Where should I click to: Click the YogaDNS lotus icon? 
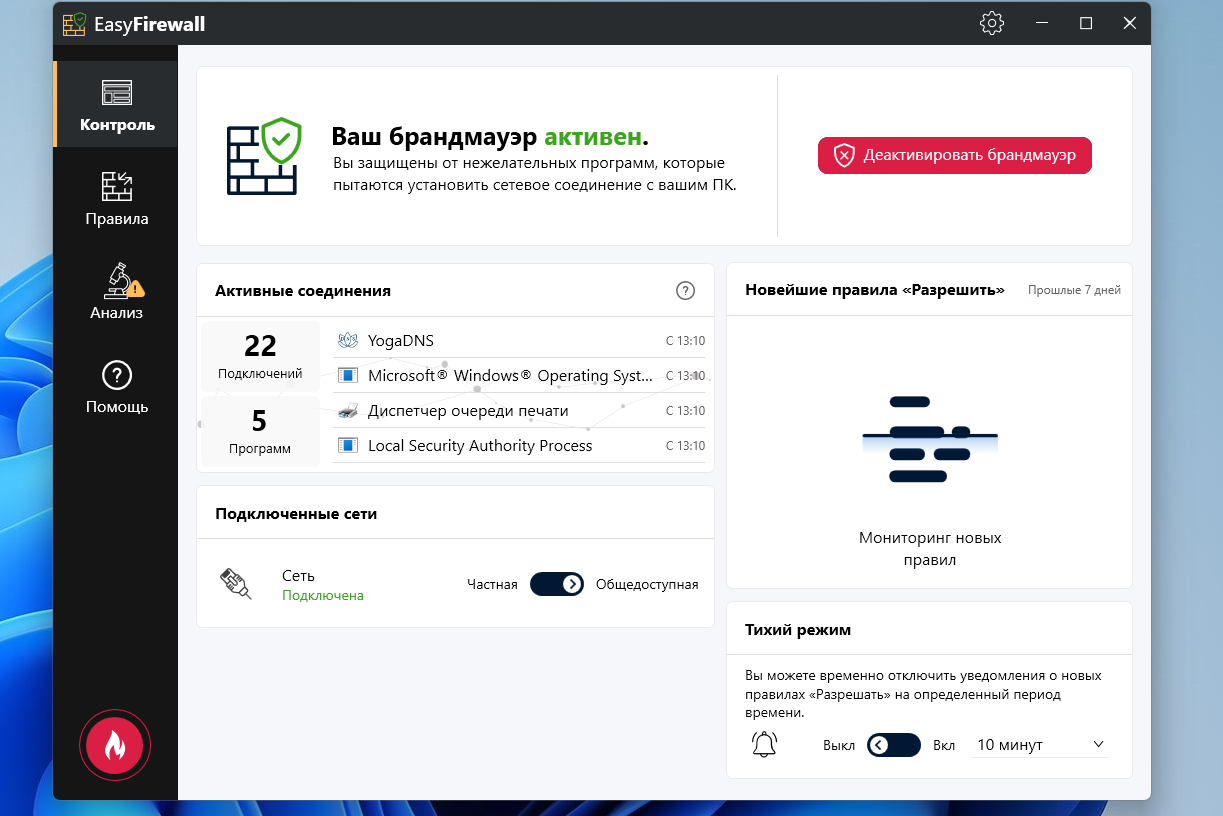(x=347, y=341)
